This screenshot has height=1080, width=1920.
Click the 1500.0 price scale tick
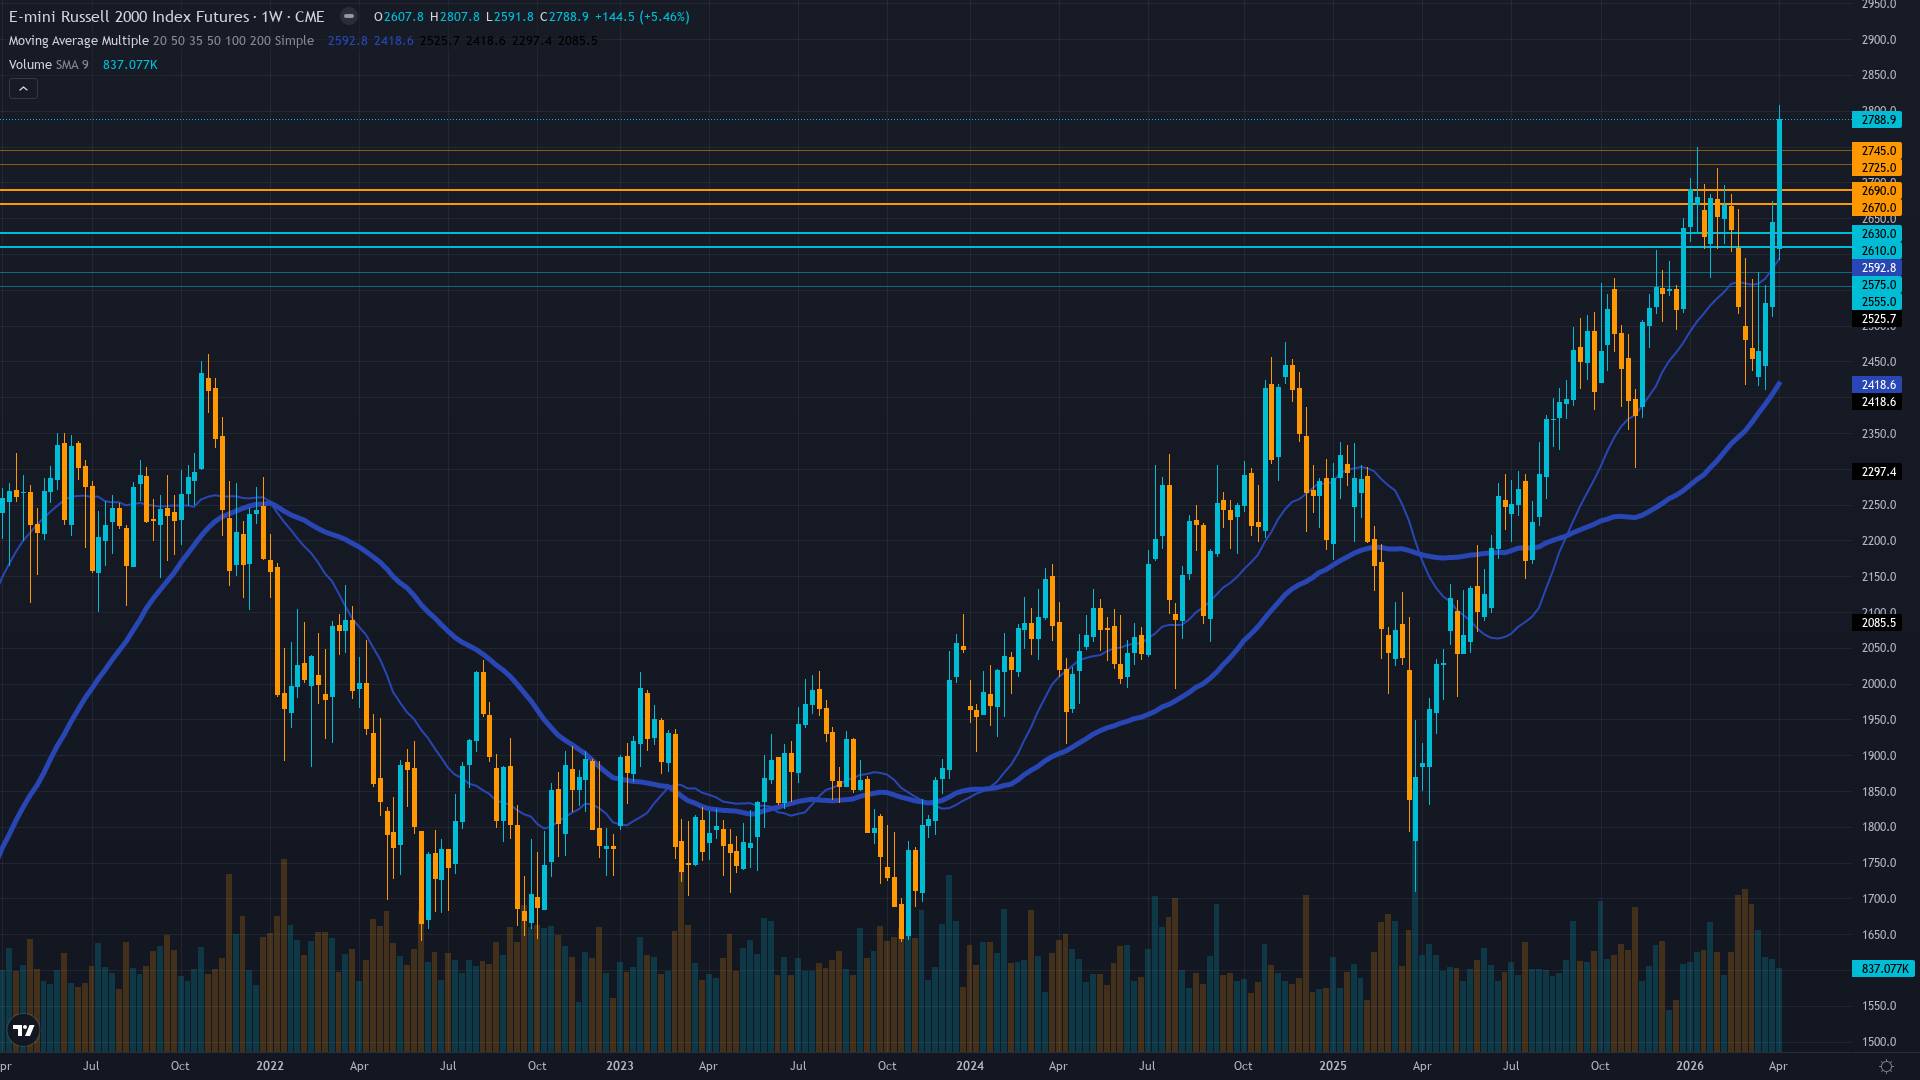coord(1878,1042)
